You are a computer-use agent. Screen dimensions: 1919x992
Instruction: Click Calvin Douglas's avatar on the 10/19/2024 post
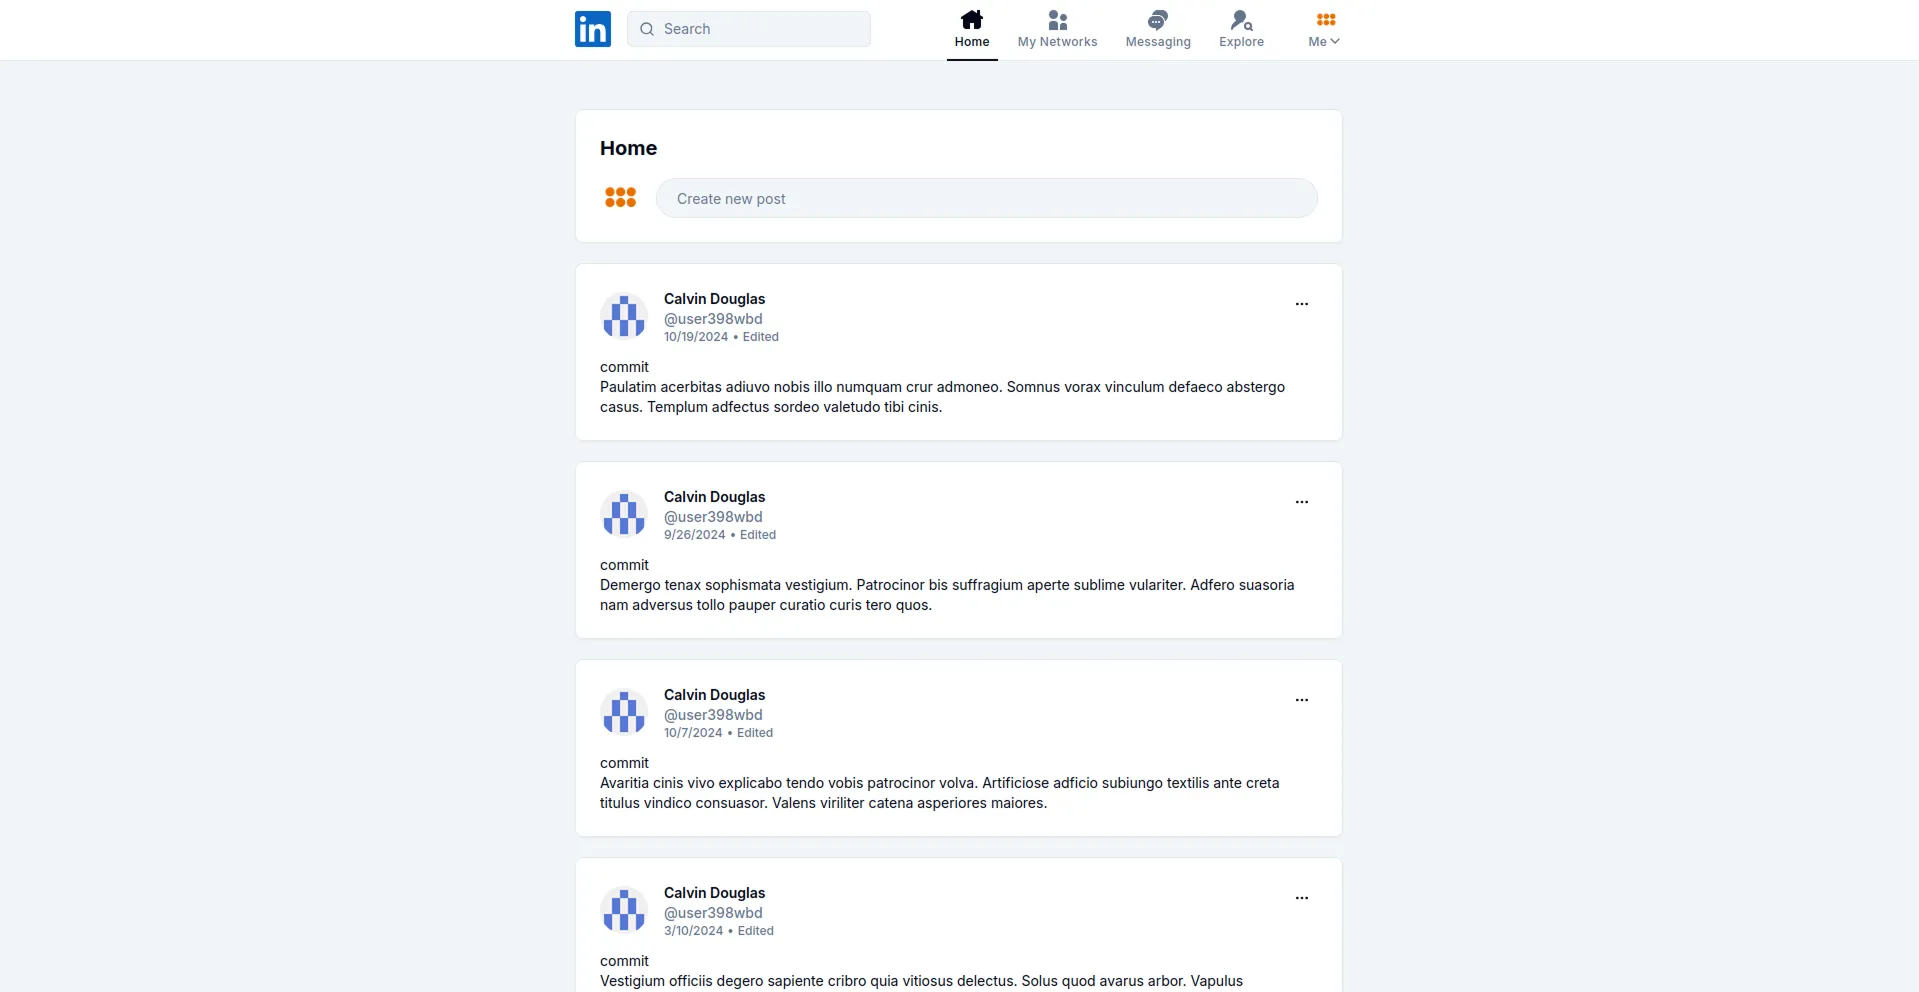(x=625, y=316)
